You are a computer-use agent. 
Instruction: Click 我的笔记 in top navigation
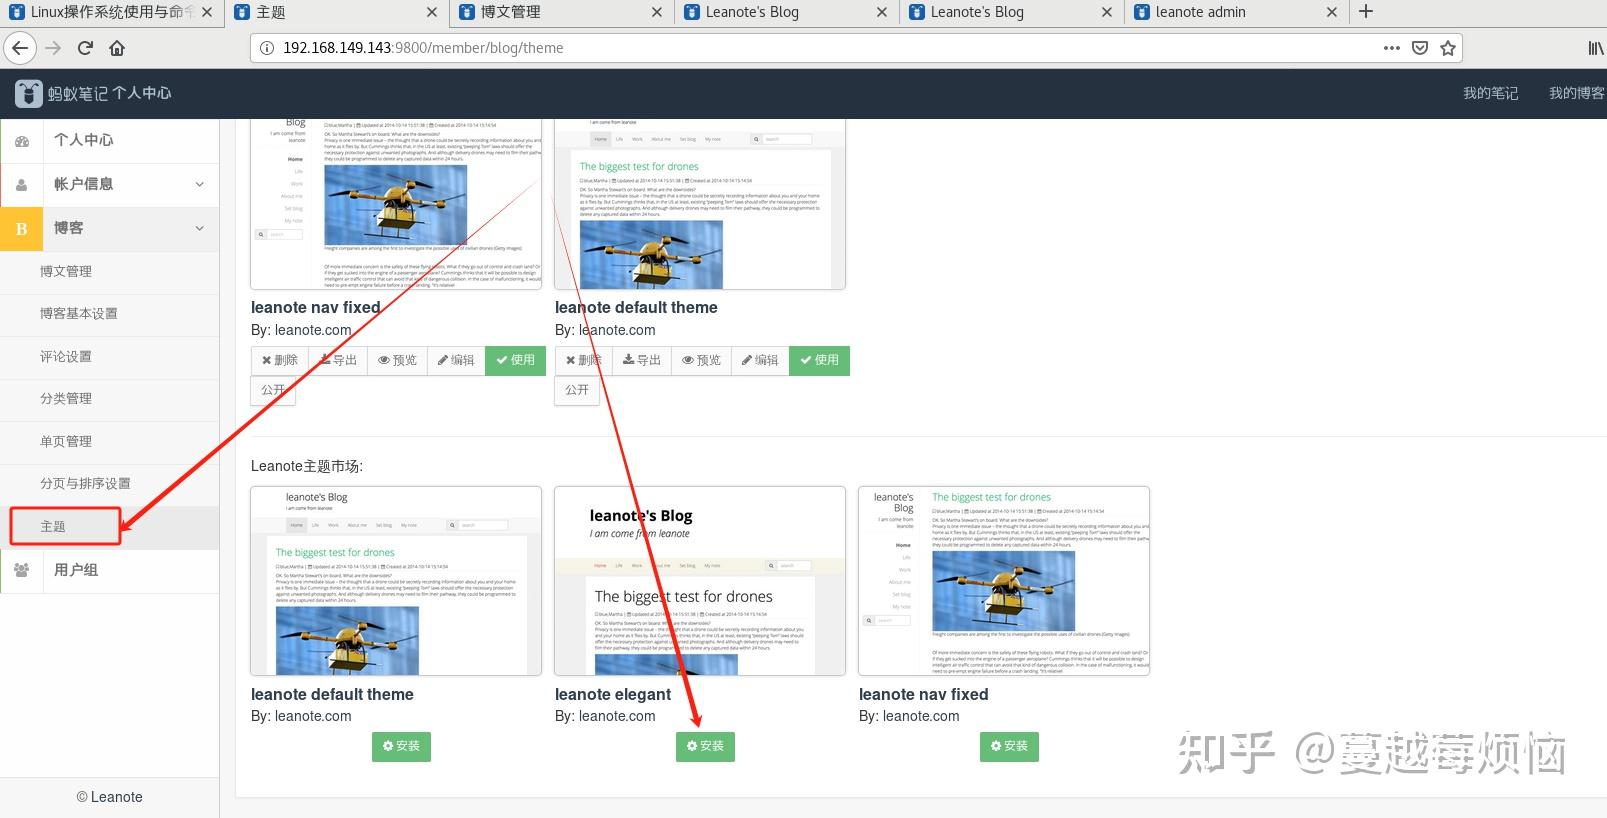(x=1490, y=93)
